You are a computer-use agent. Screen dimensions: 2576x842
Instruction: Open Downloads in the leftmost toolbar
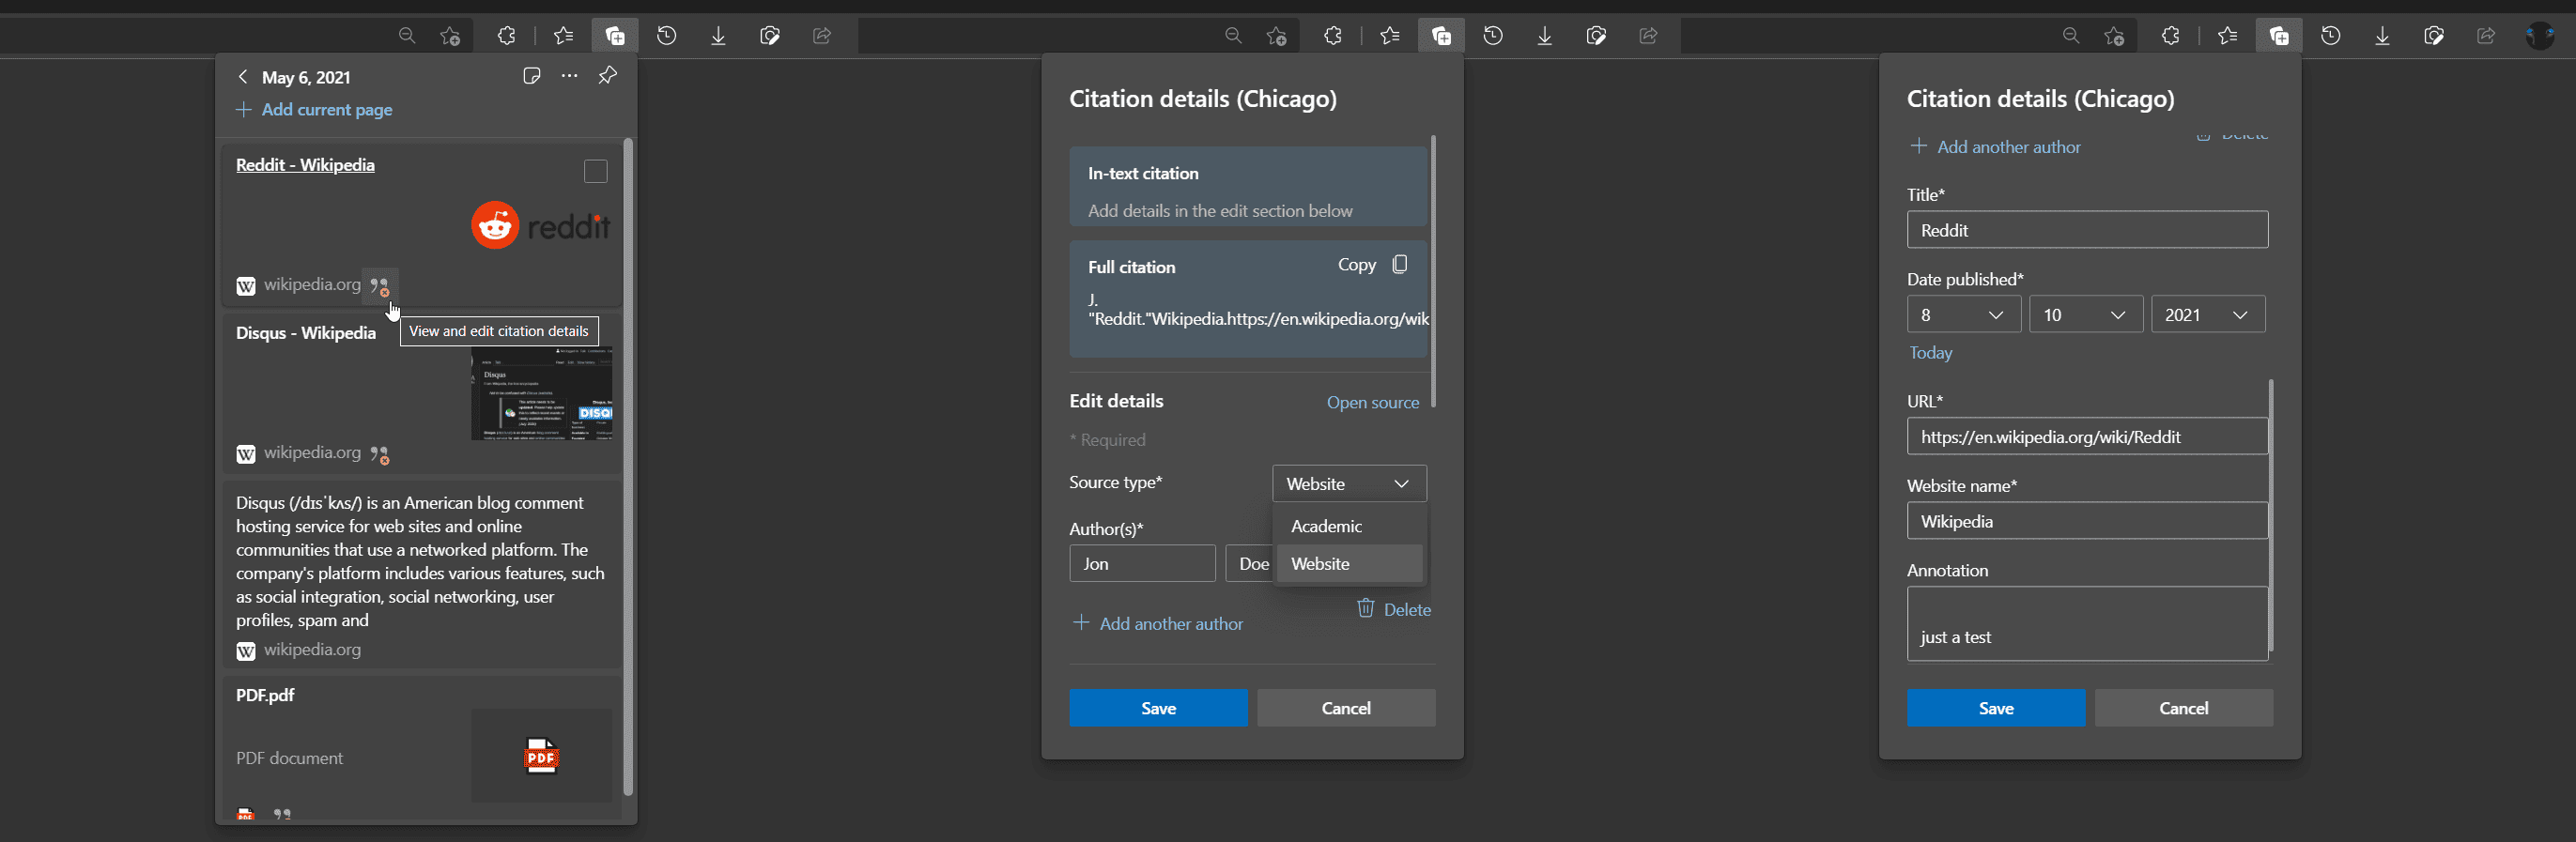[x=718, y=36]
